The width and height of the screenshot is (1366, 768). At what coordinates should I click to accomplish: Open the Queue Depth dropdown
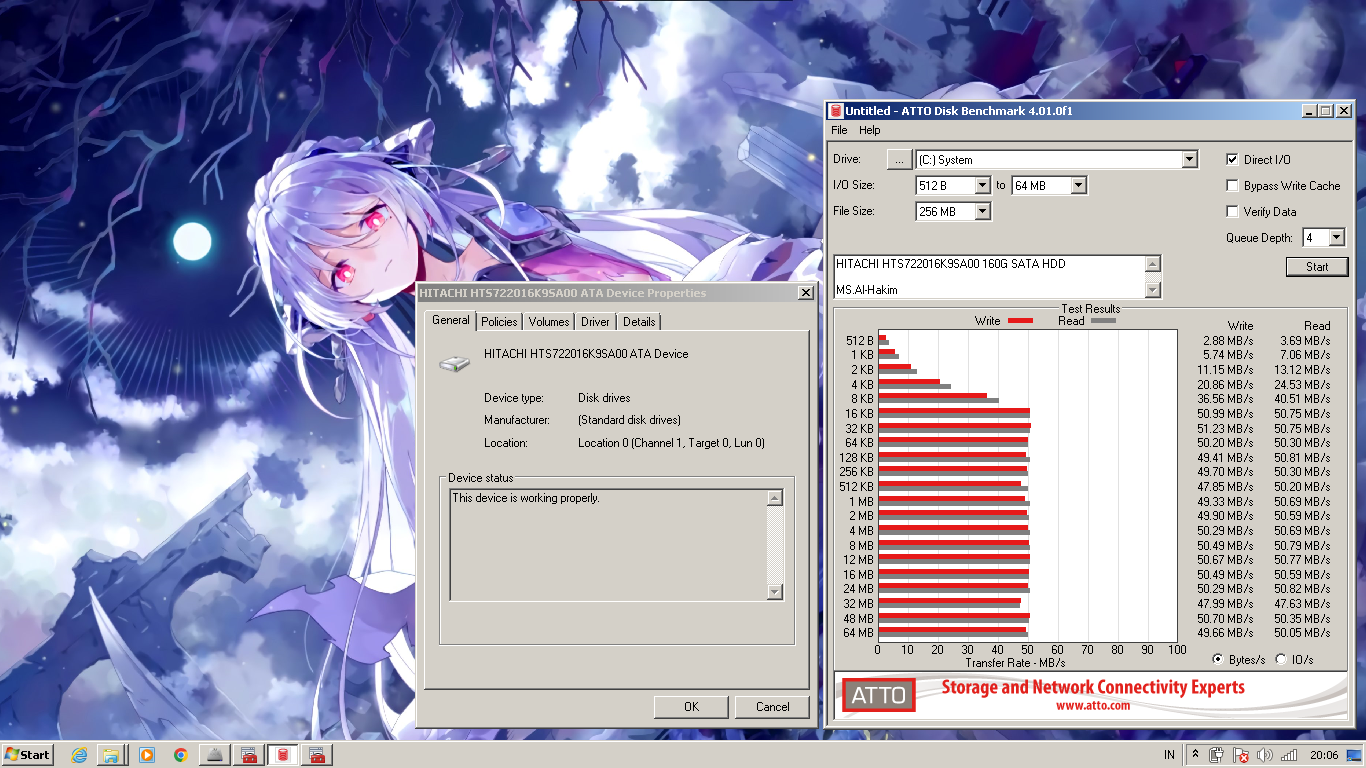[1336, 237]
